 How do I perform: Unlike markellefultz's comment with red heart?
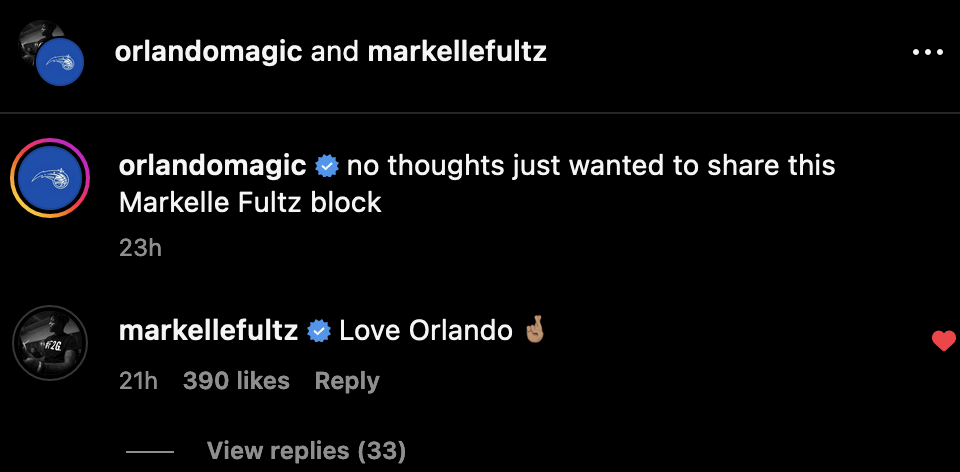click(943, 342)
